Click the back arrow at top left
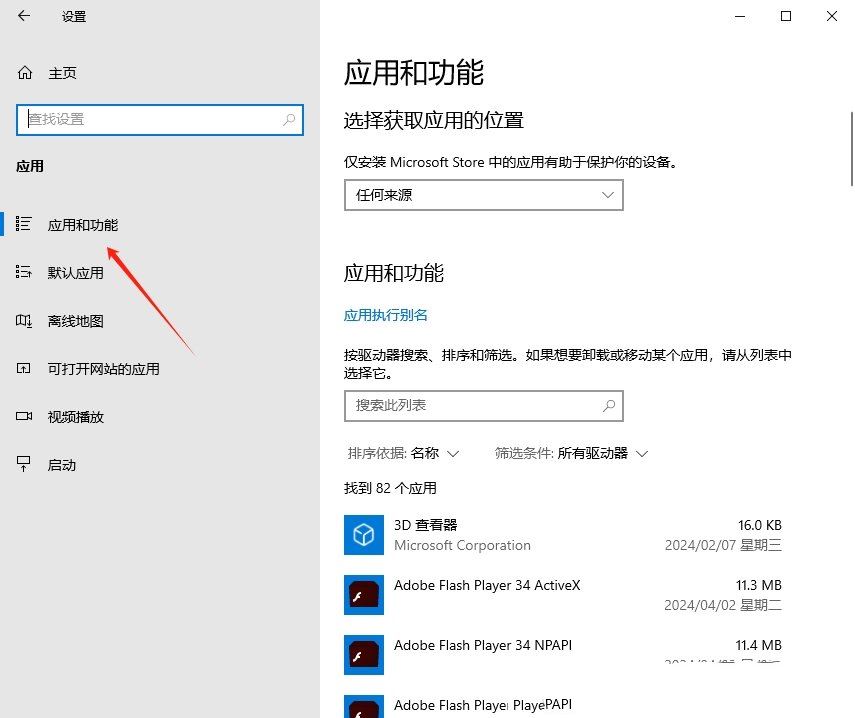This screenshot has height=718, width=855. coord(23,16)
